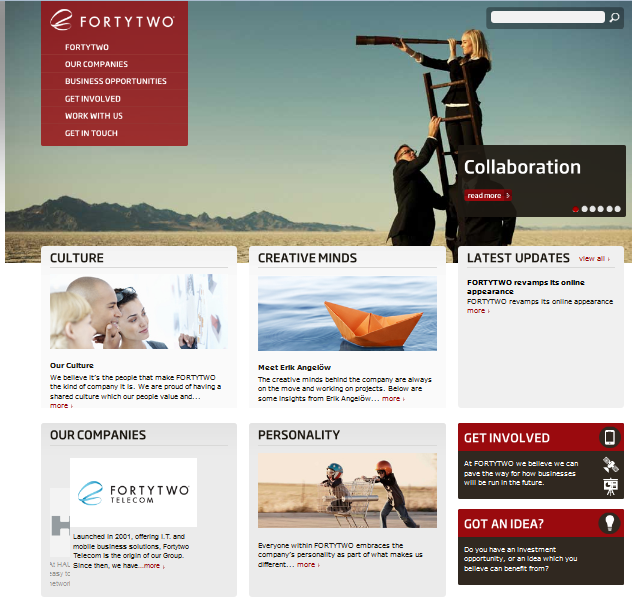Image resolution: width=632 pixels, height=603 pixels.
Task: Click more link under FORTYTWO revamps update
Action: (478, 311)
